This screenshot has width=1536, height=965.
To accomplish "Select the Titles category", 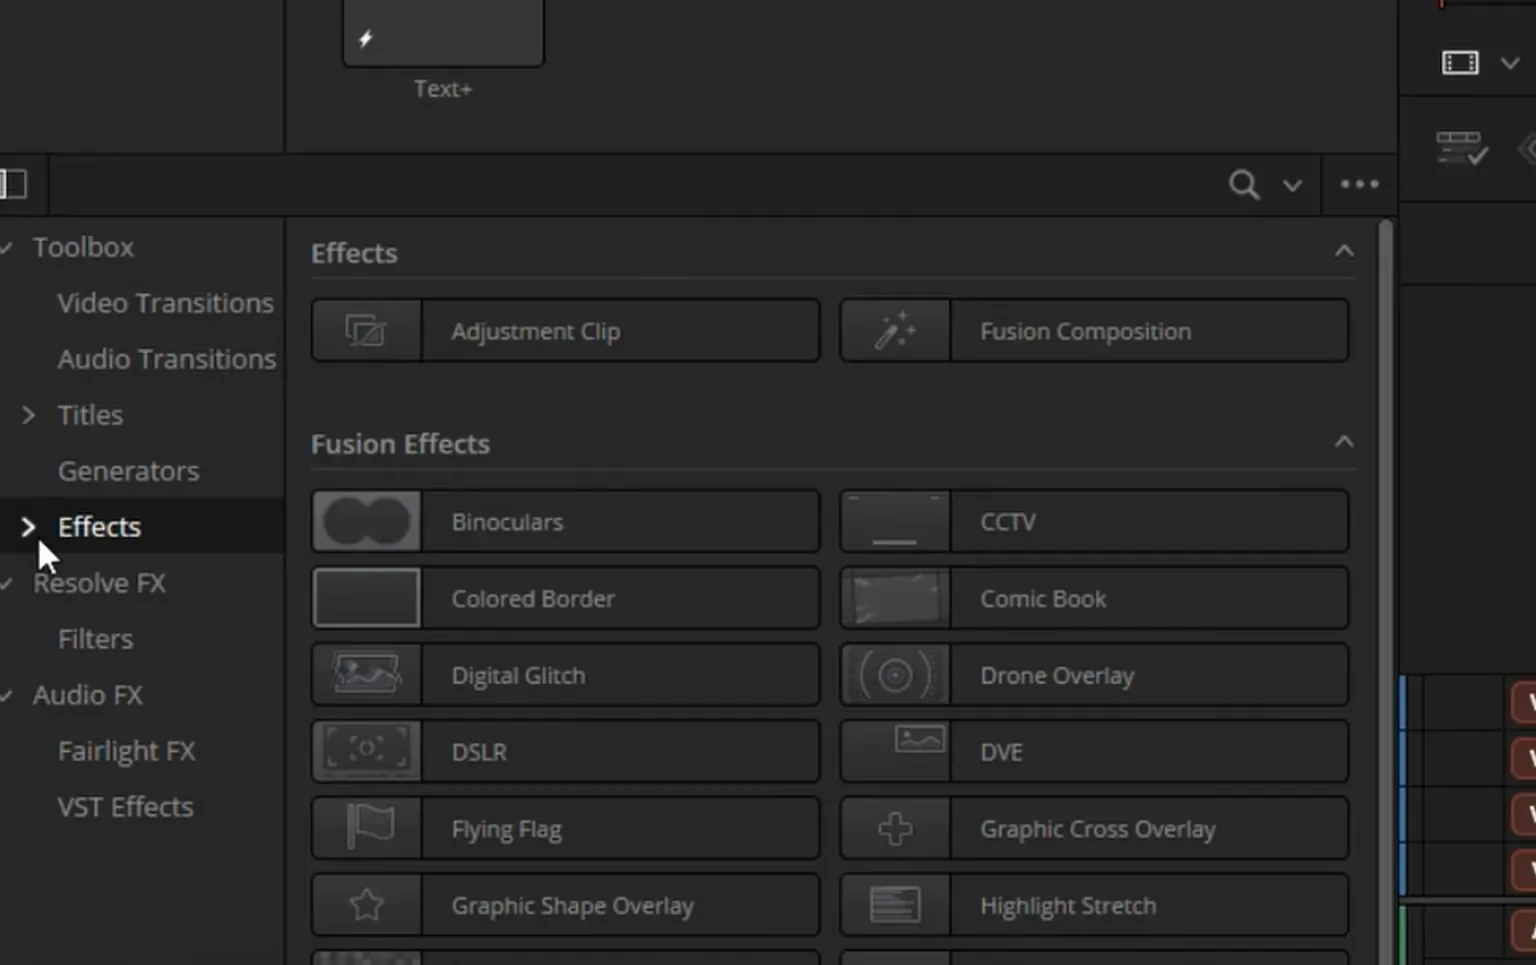I will (x=90, y=415).
